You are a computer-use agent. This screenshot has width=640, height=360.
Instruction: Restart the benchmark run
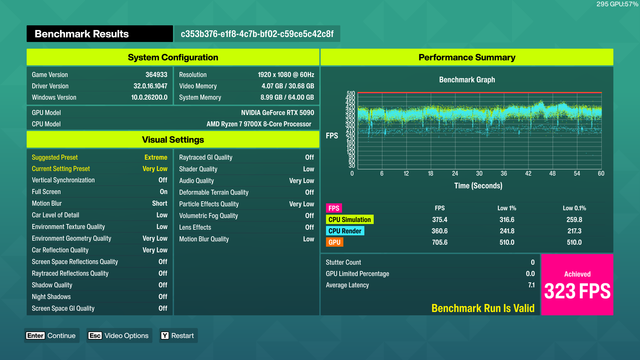178,336
